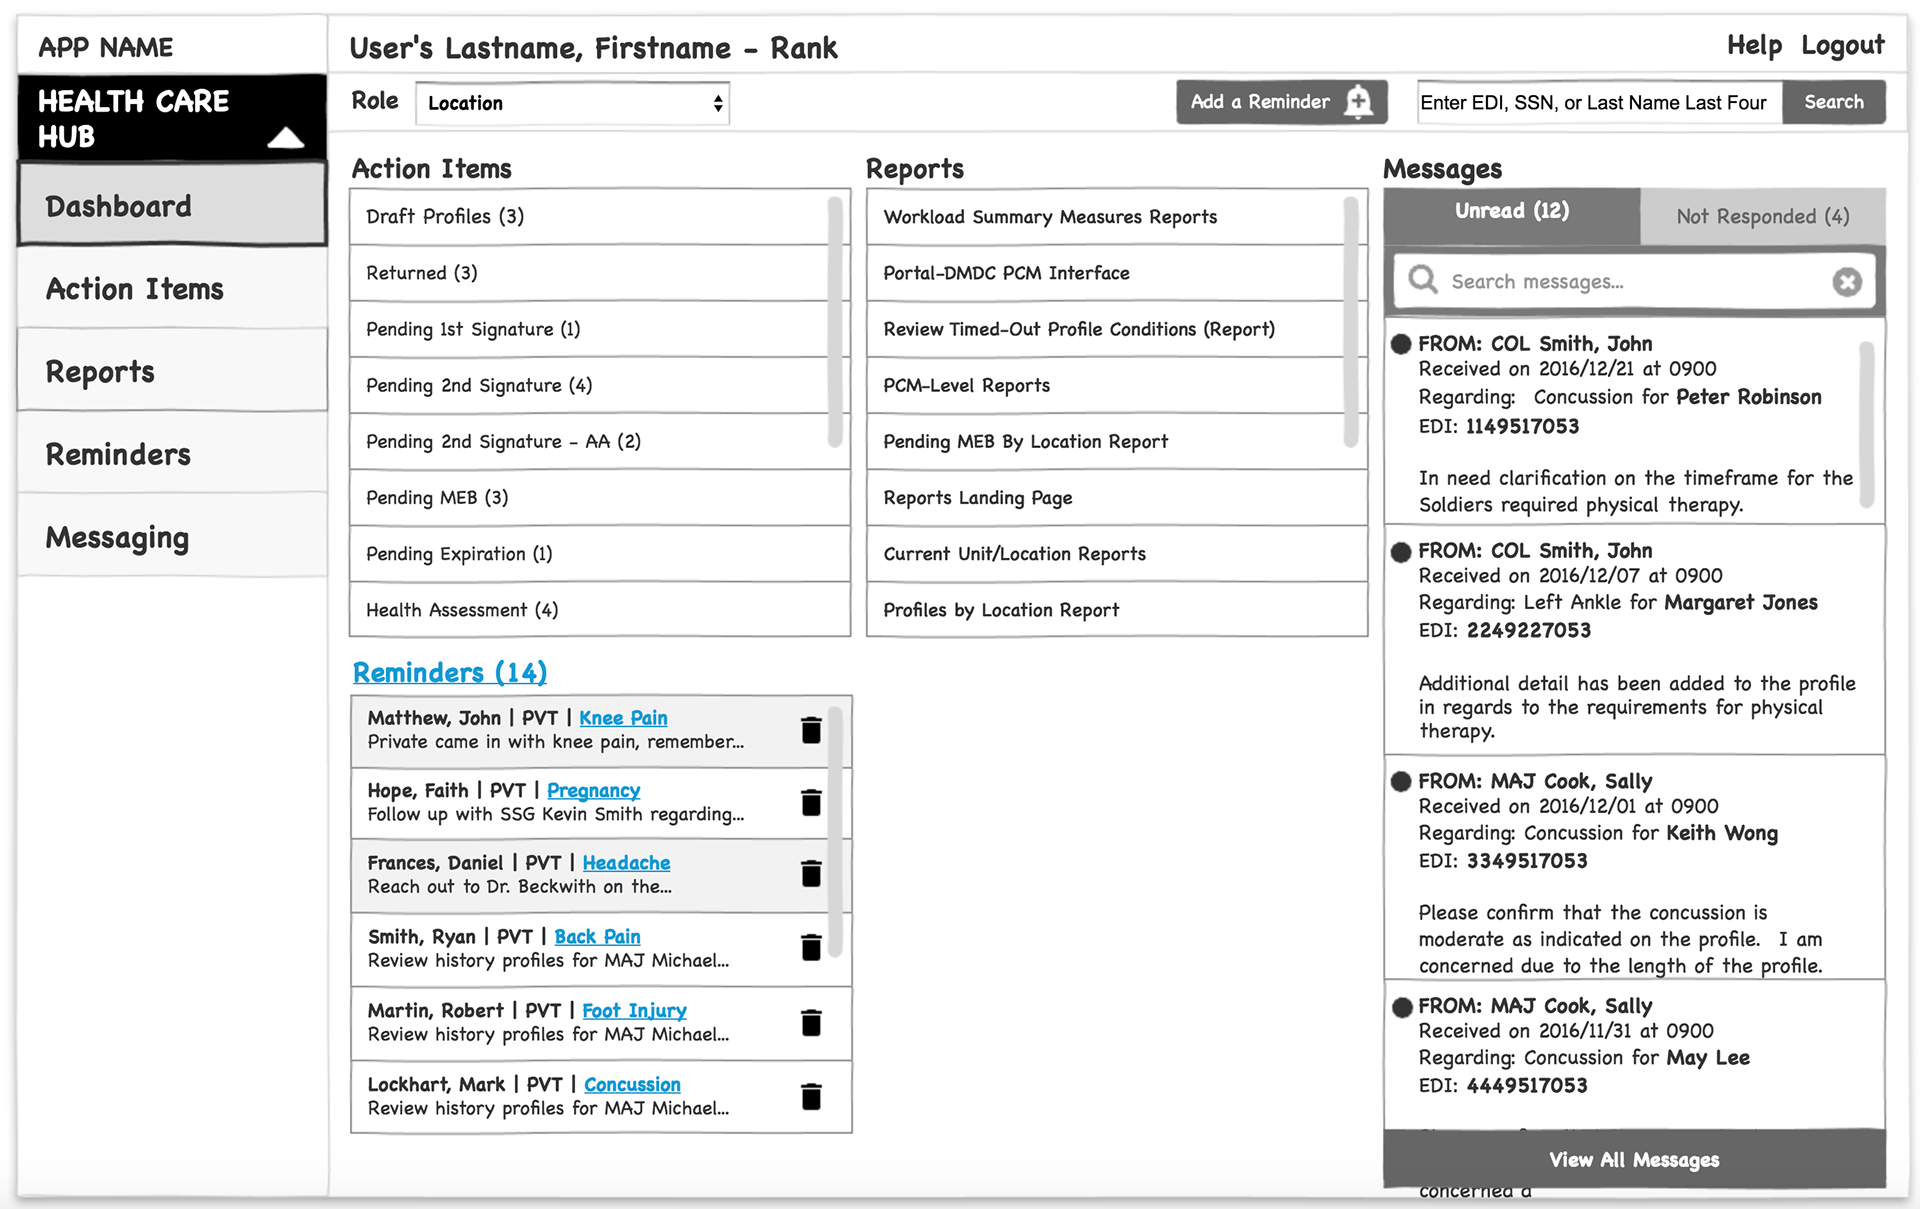Image resolution: width=1920 pixels, height=1209 pixels.
Task: Collapse the Health Care Hub menu arrow
Action: coord(286,137)
